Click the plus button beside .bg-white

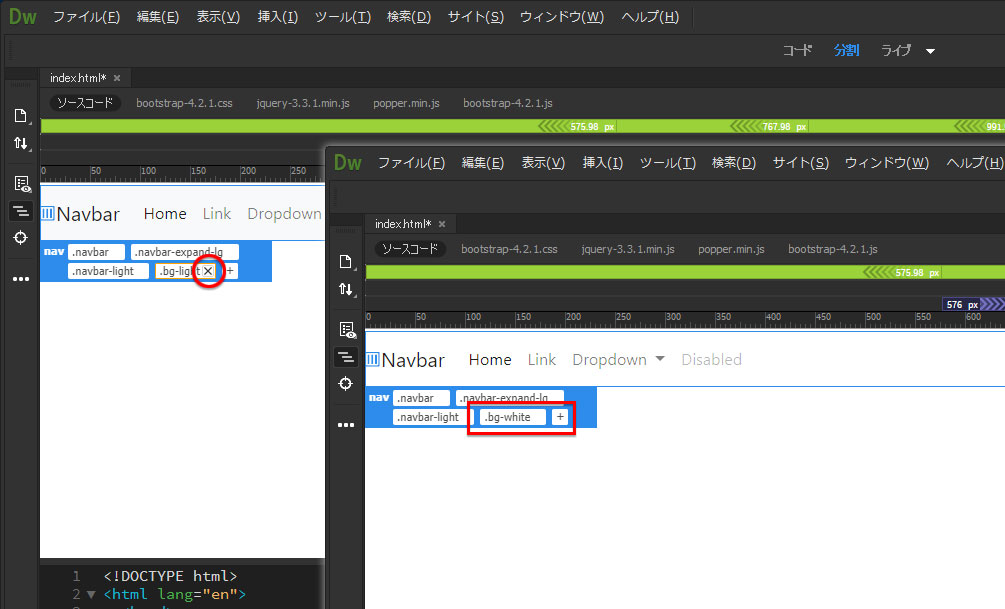pyautogui.click(x=560, y=417)
